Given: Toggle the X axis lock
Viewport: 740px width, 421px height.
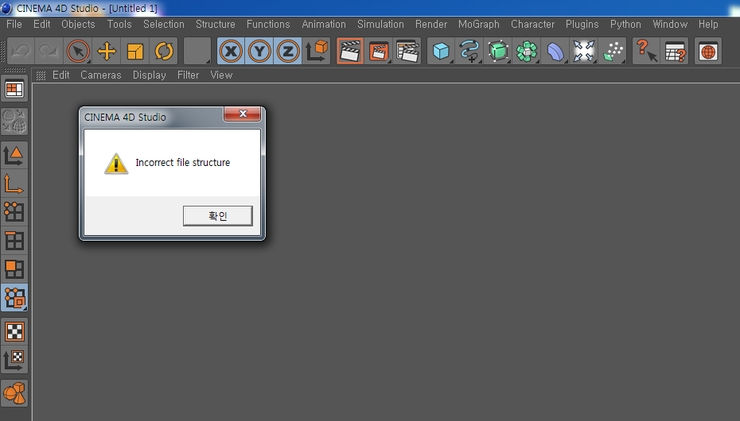Looking at the screenshot, I should (x=231, y=51).
